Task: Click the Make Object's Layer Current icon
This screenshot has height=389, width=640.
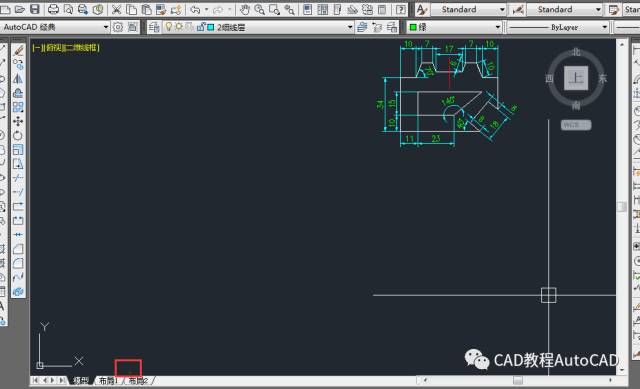Action: coord(362,27)
